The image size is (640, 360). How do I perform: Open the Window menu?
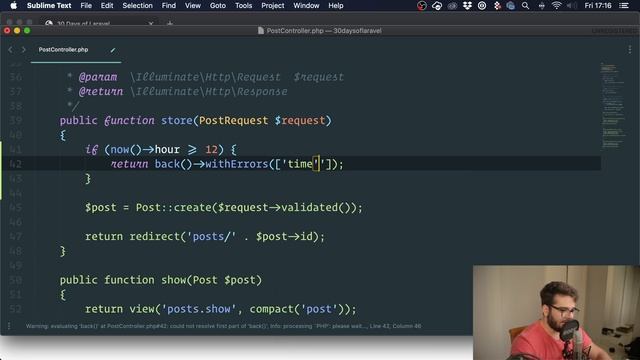coord(306,6)
